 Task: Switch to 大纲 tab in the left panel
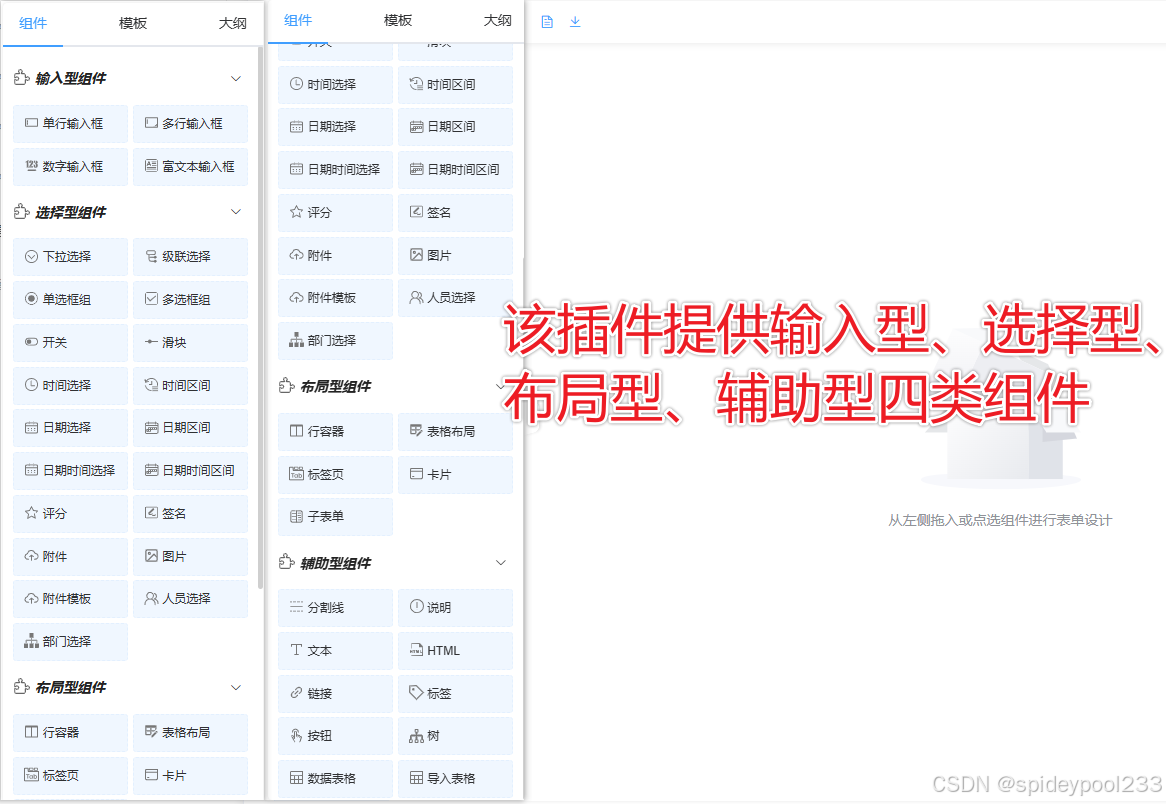[x=233, y=23]
